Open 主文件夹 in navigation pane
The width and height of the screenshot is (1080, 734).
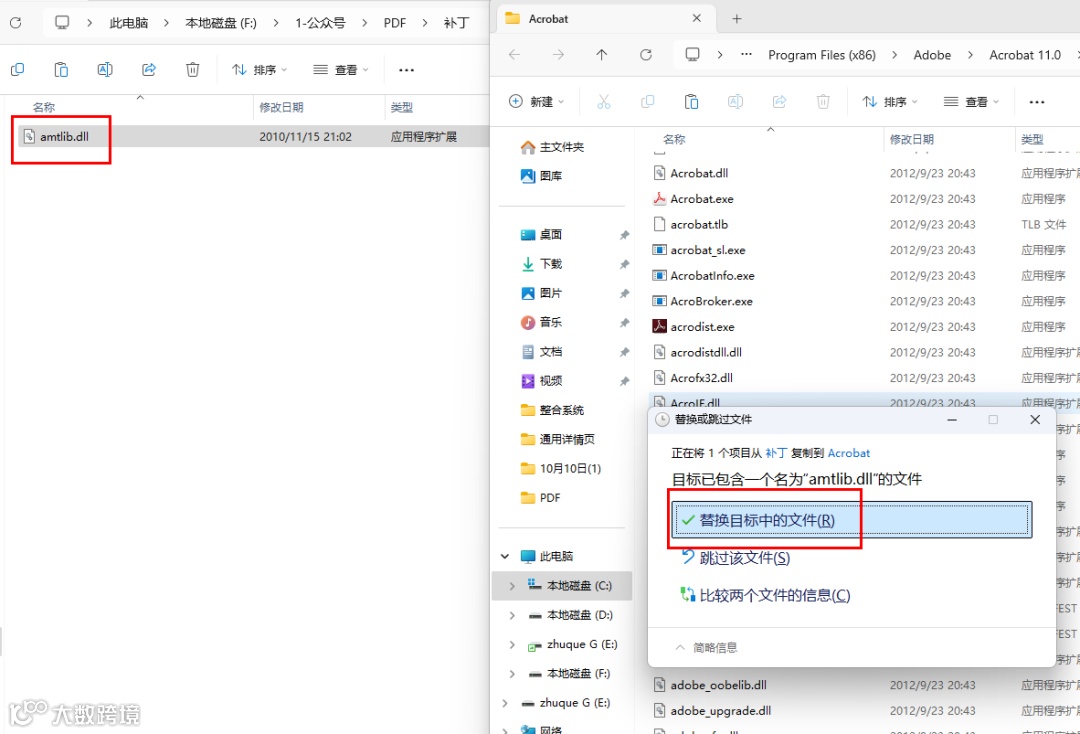click(552, 147)
